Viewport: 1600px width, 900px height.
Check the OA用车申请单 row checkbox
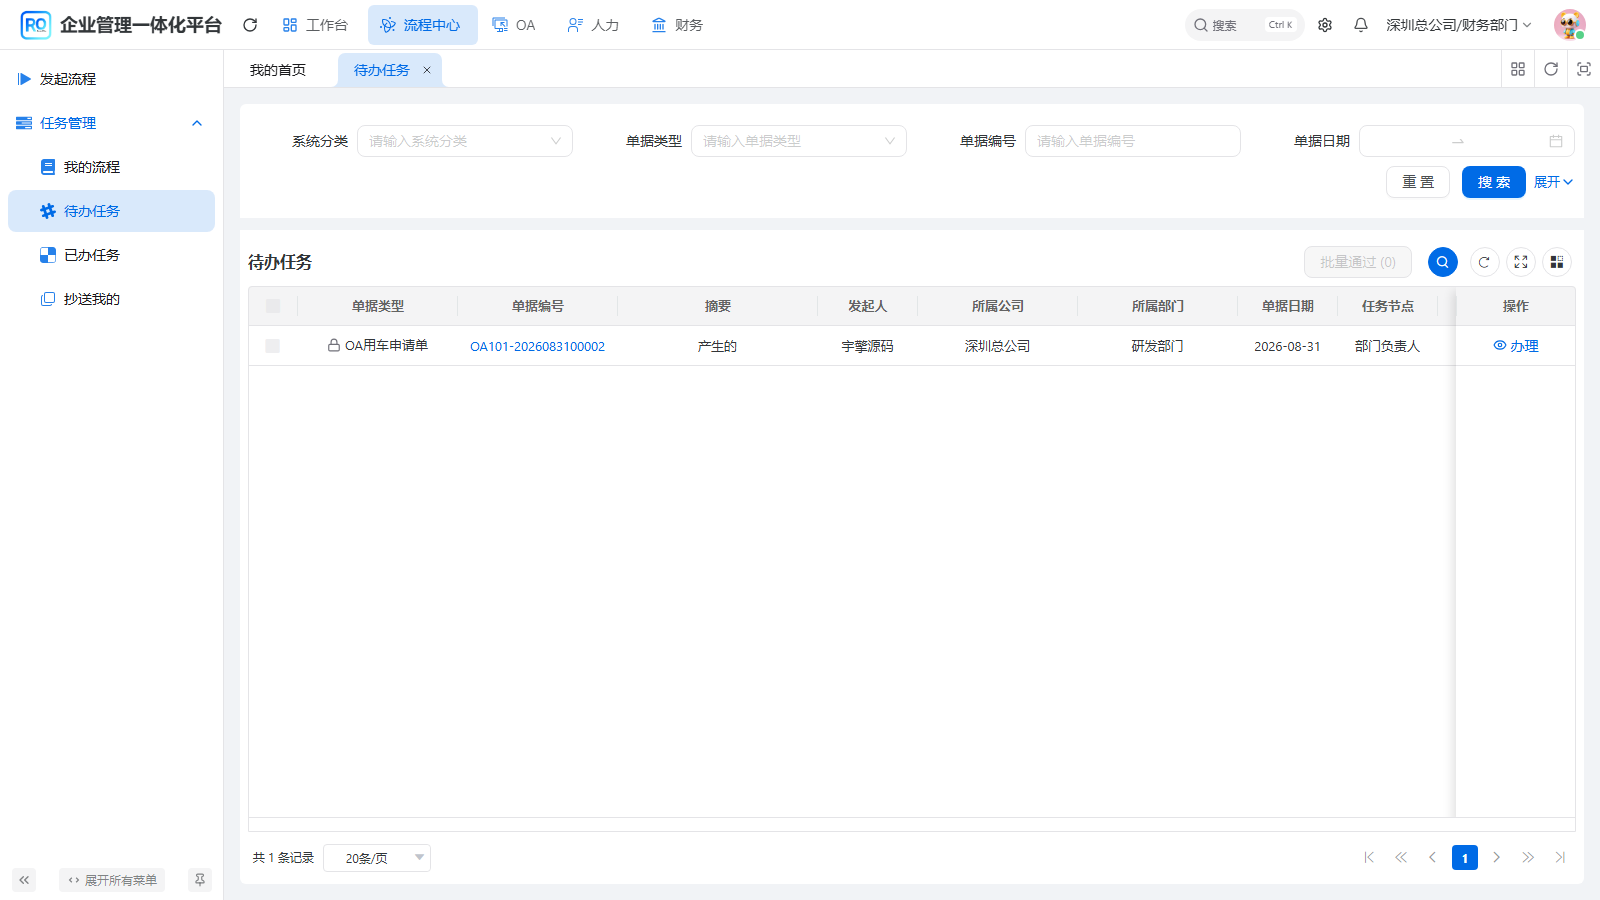(x=273, y=346)
